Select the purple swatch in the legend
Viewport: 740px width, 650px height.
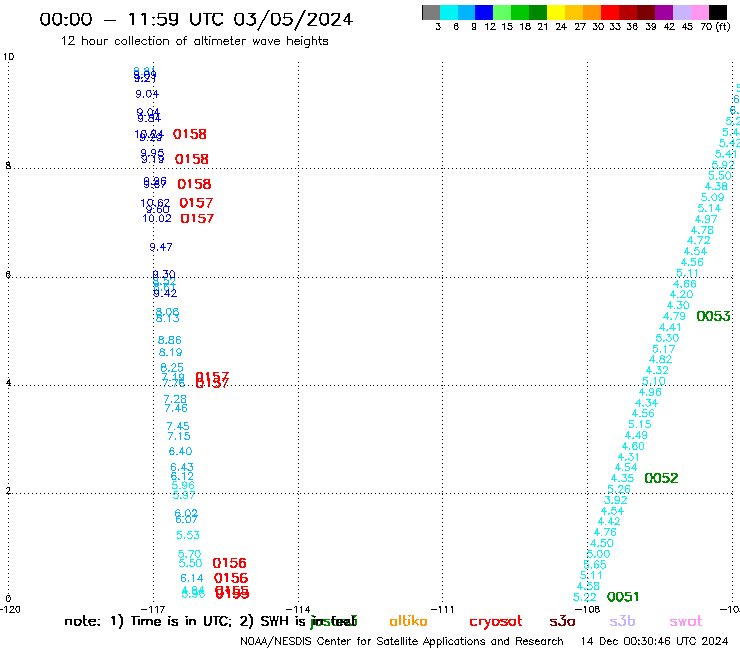pos(664,12)
